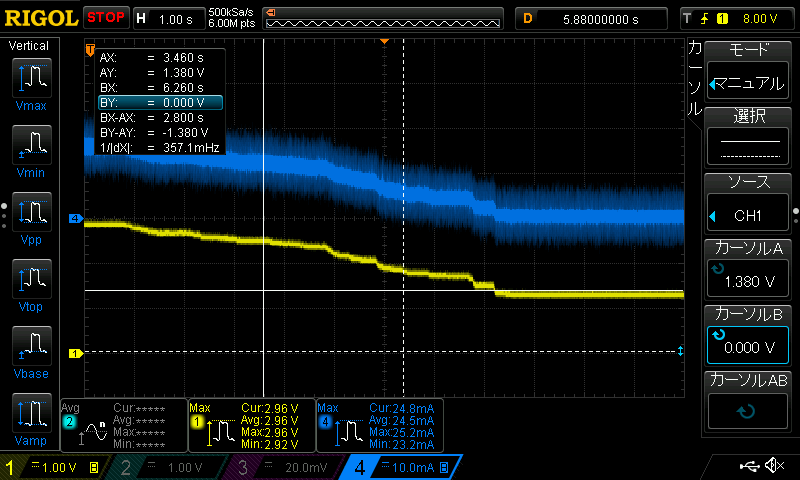Enable channel 3 at 20.0mV
This screenshot has width=800, height=480.
(x=285, y=467)
